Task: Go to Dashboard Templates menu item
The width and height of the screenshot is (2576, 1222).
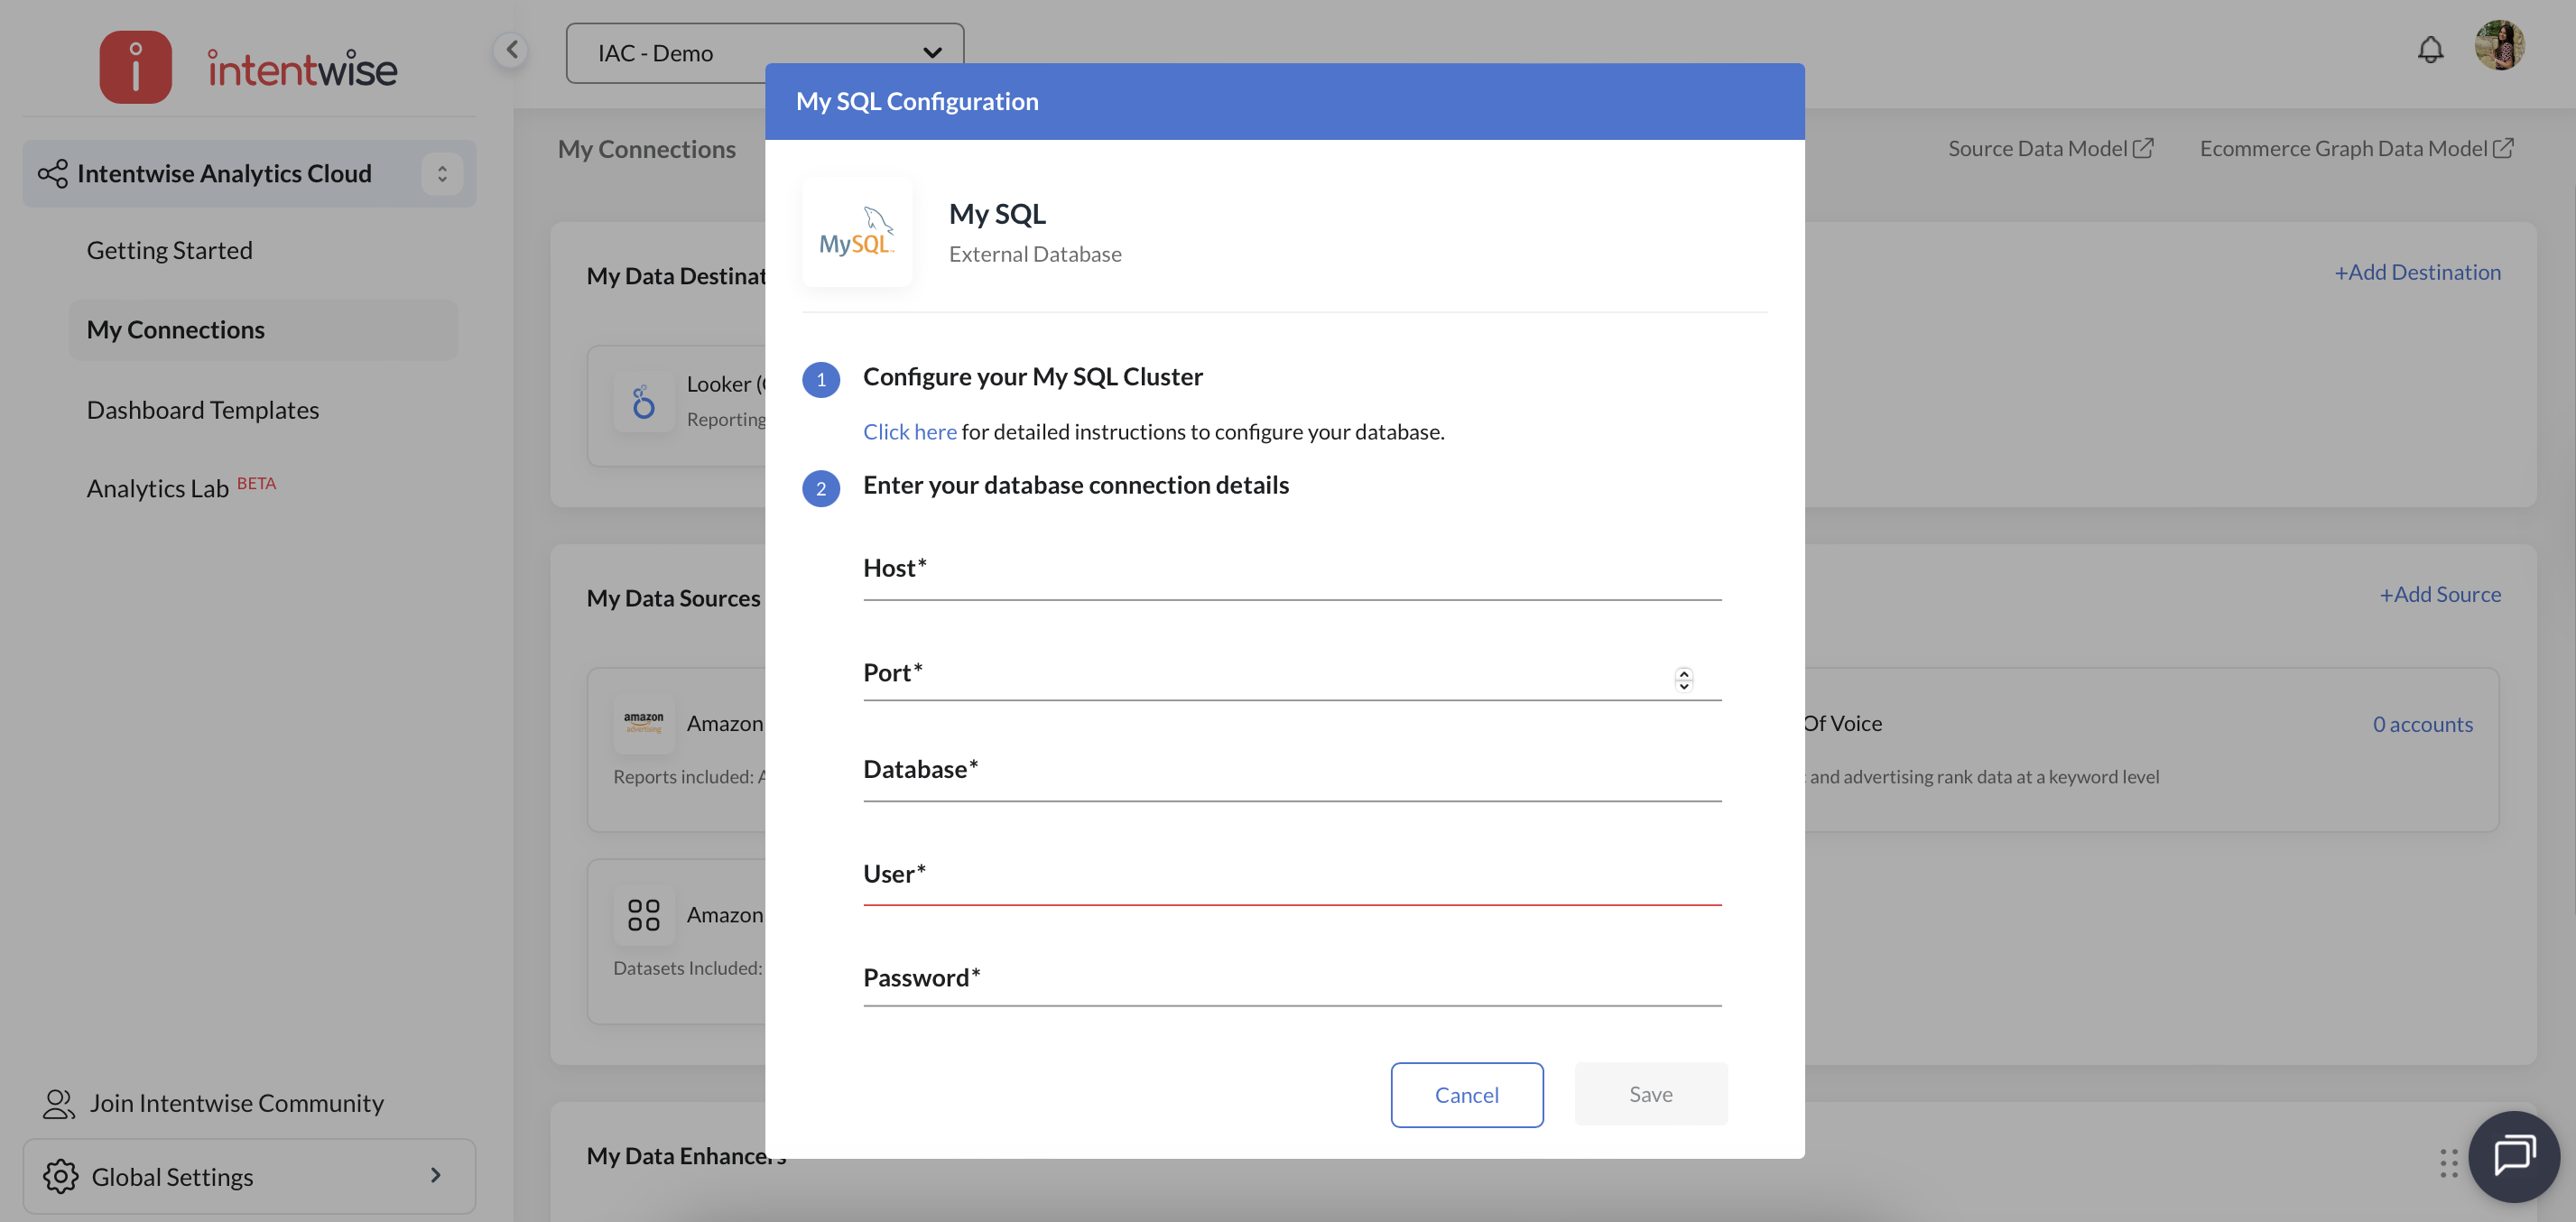Action: (x=202, y=410)
